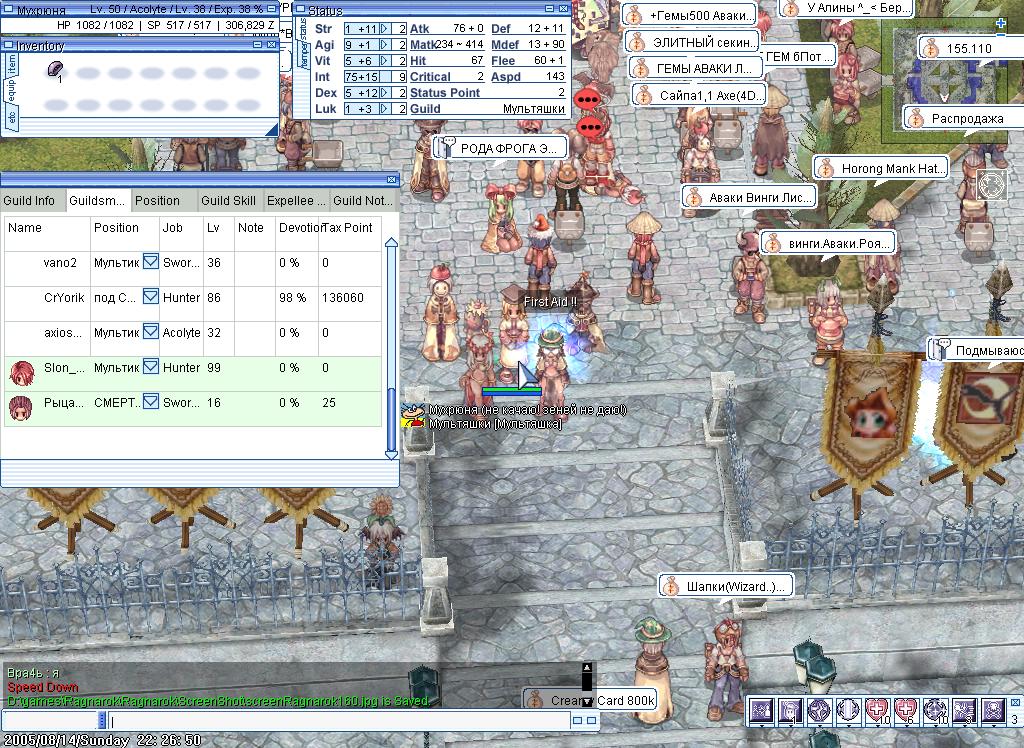Activate the hotkey skill with a cross in a circle

coord(819,710)
